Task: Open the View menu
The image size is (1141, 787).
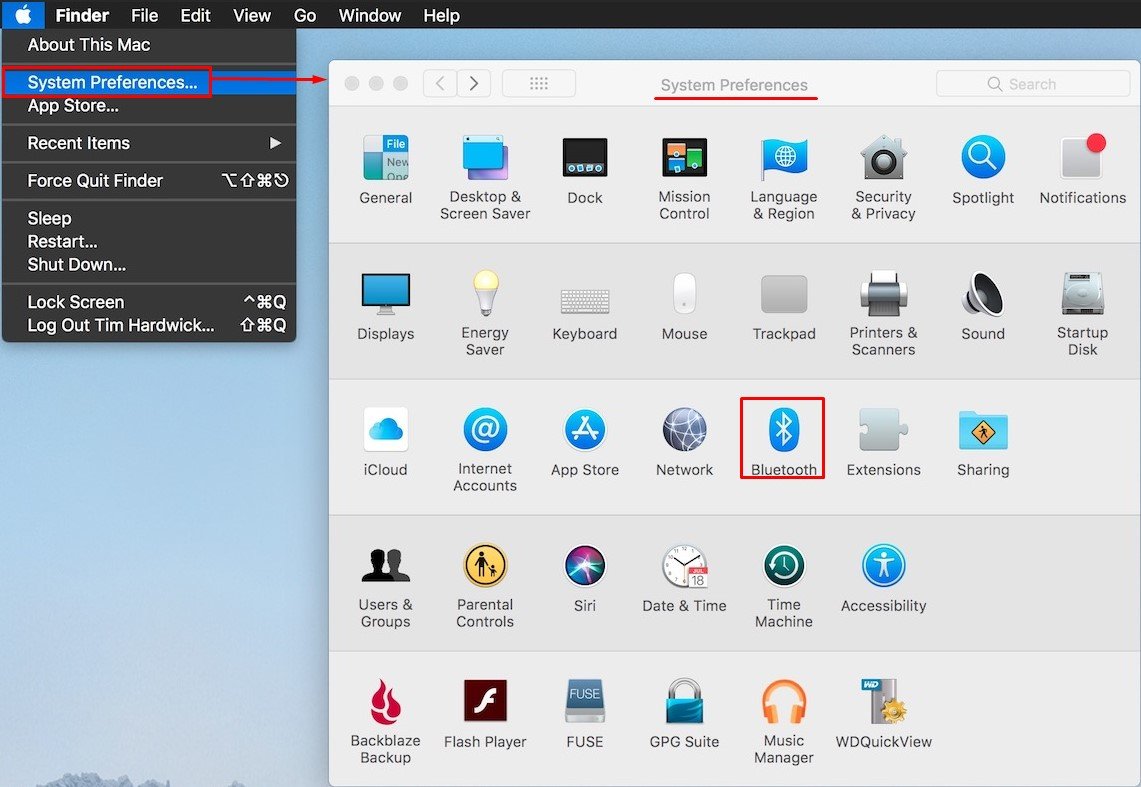Action: pyautogui.click(x=252, y=15)
